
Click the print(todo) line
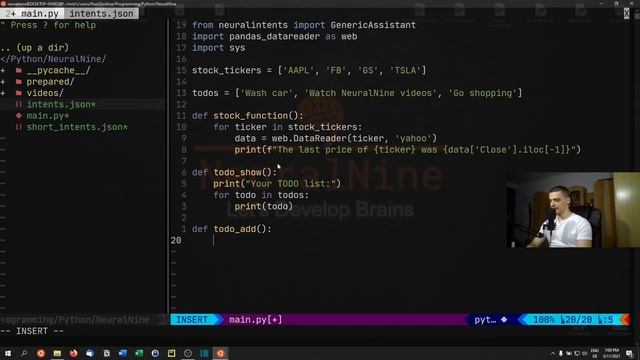click(263, 207)
